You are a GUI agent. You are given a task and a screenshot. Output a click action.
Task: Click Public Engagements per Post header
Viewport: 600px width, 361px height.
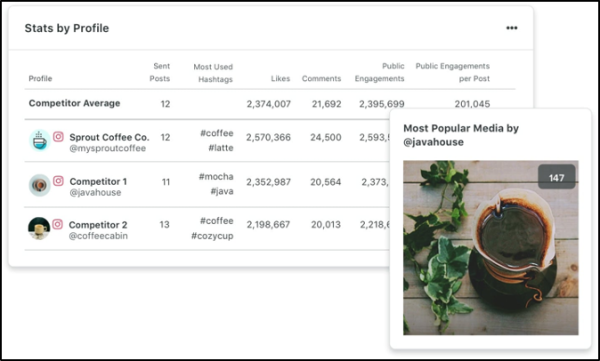[x=452, y=72]
